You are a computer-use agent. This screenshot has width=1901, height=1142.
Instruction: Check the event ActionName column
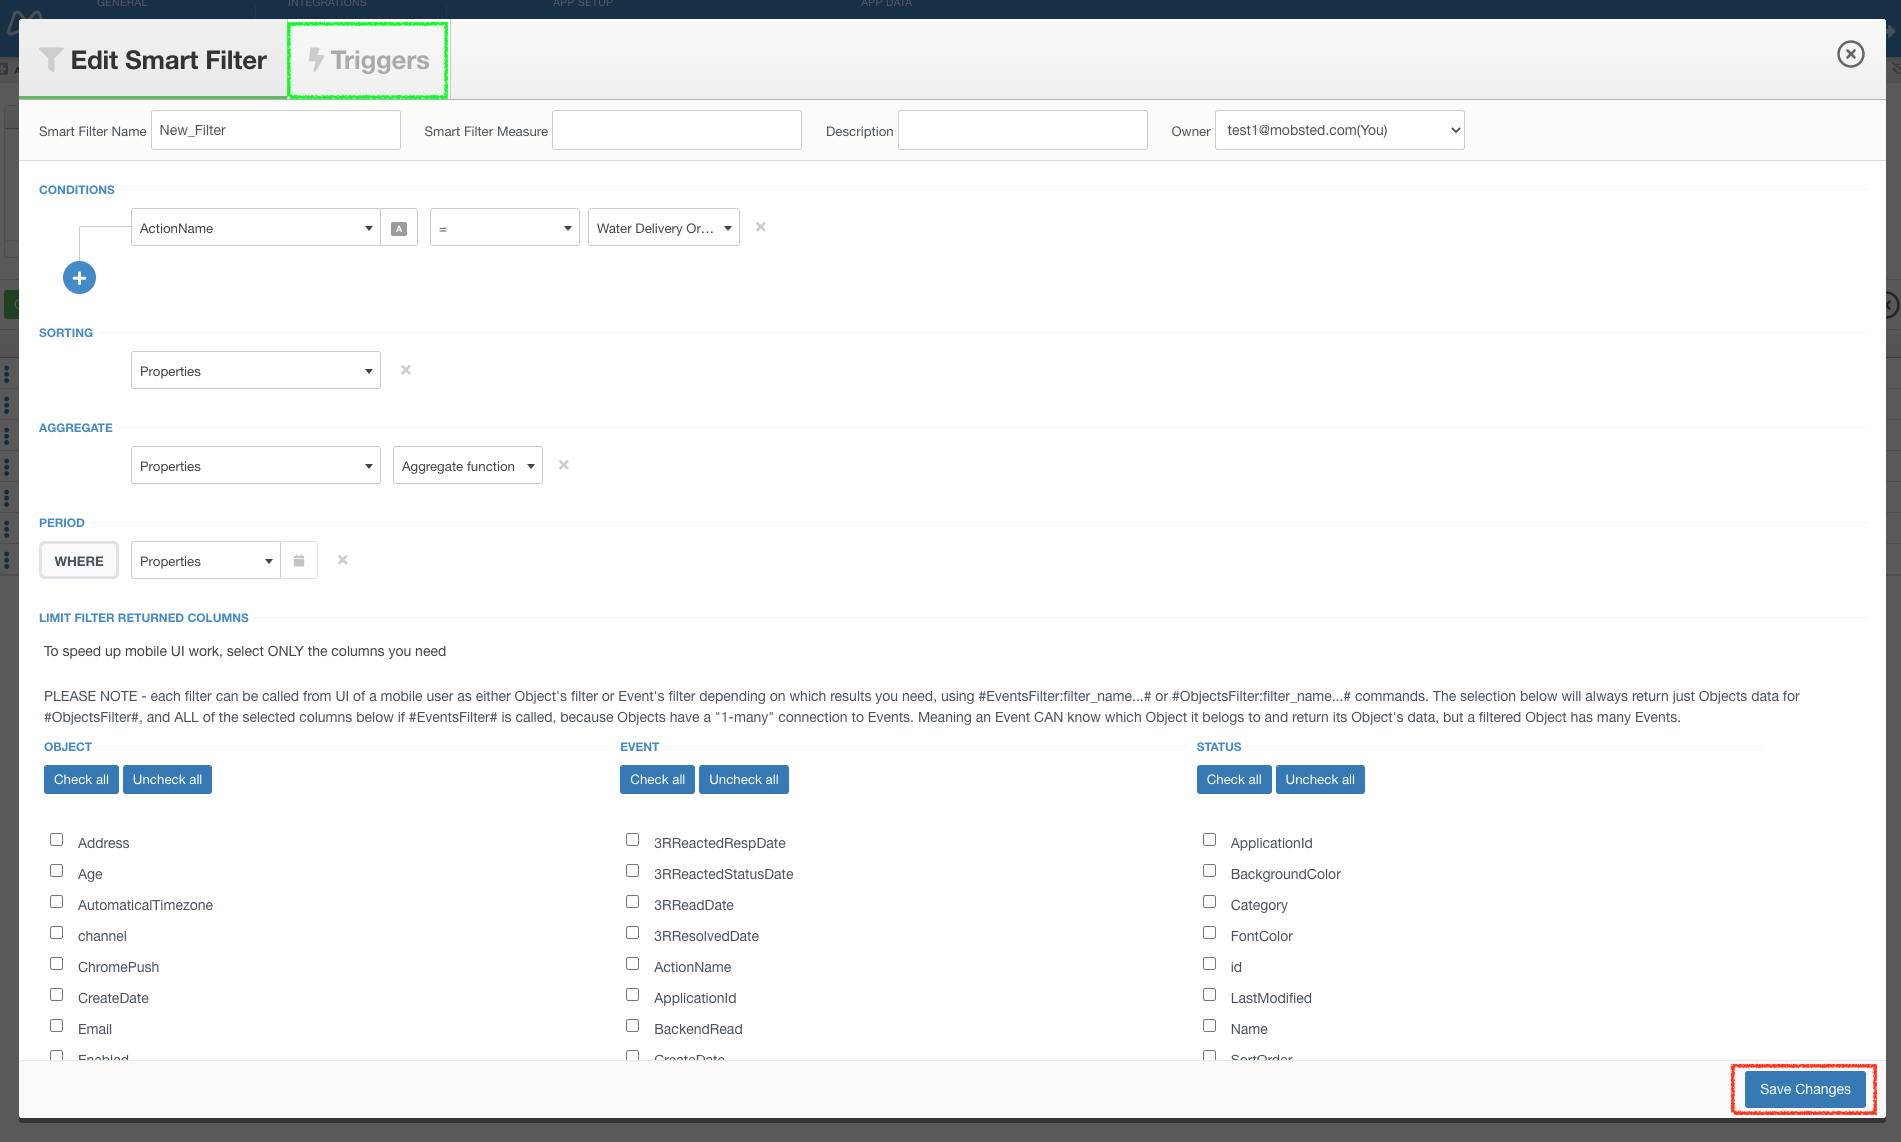633,964
